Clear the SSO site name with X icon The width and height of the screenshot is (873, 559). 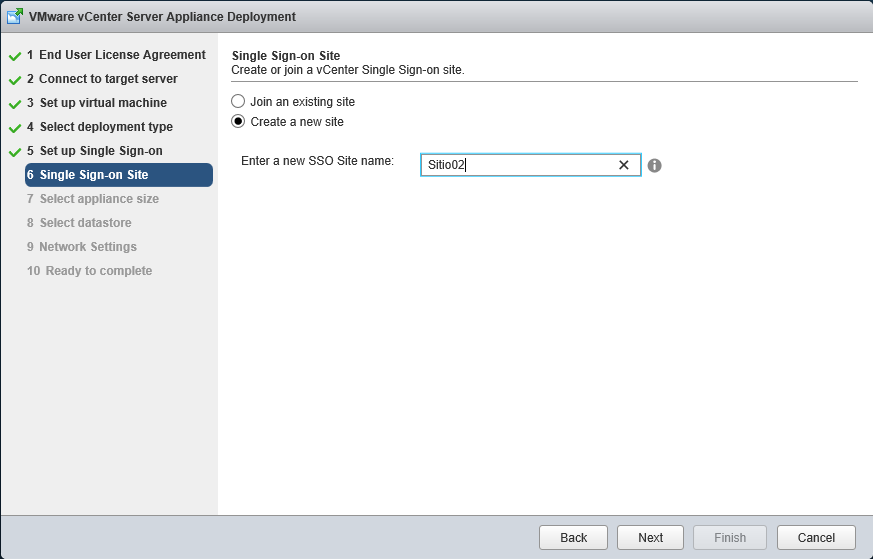(624, 165)
